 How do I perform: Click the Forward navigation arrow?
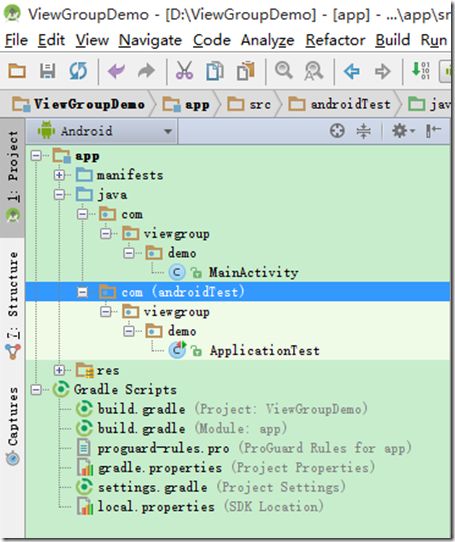(x=382, y=72)
